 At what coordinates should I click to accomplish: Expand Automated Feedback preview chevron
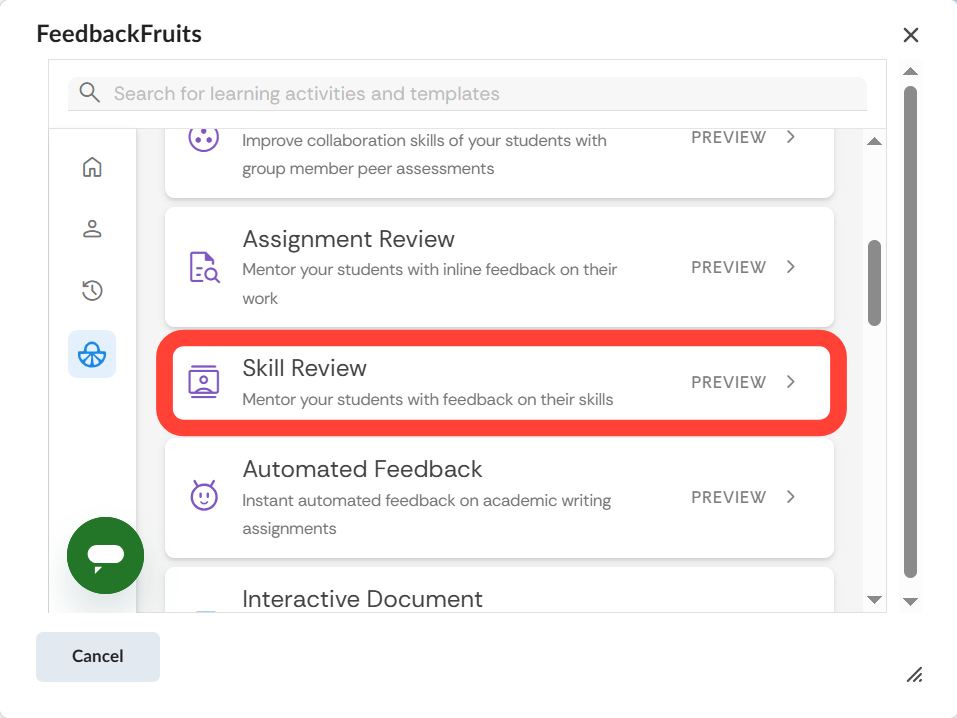791,497
